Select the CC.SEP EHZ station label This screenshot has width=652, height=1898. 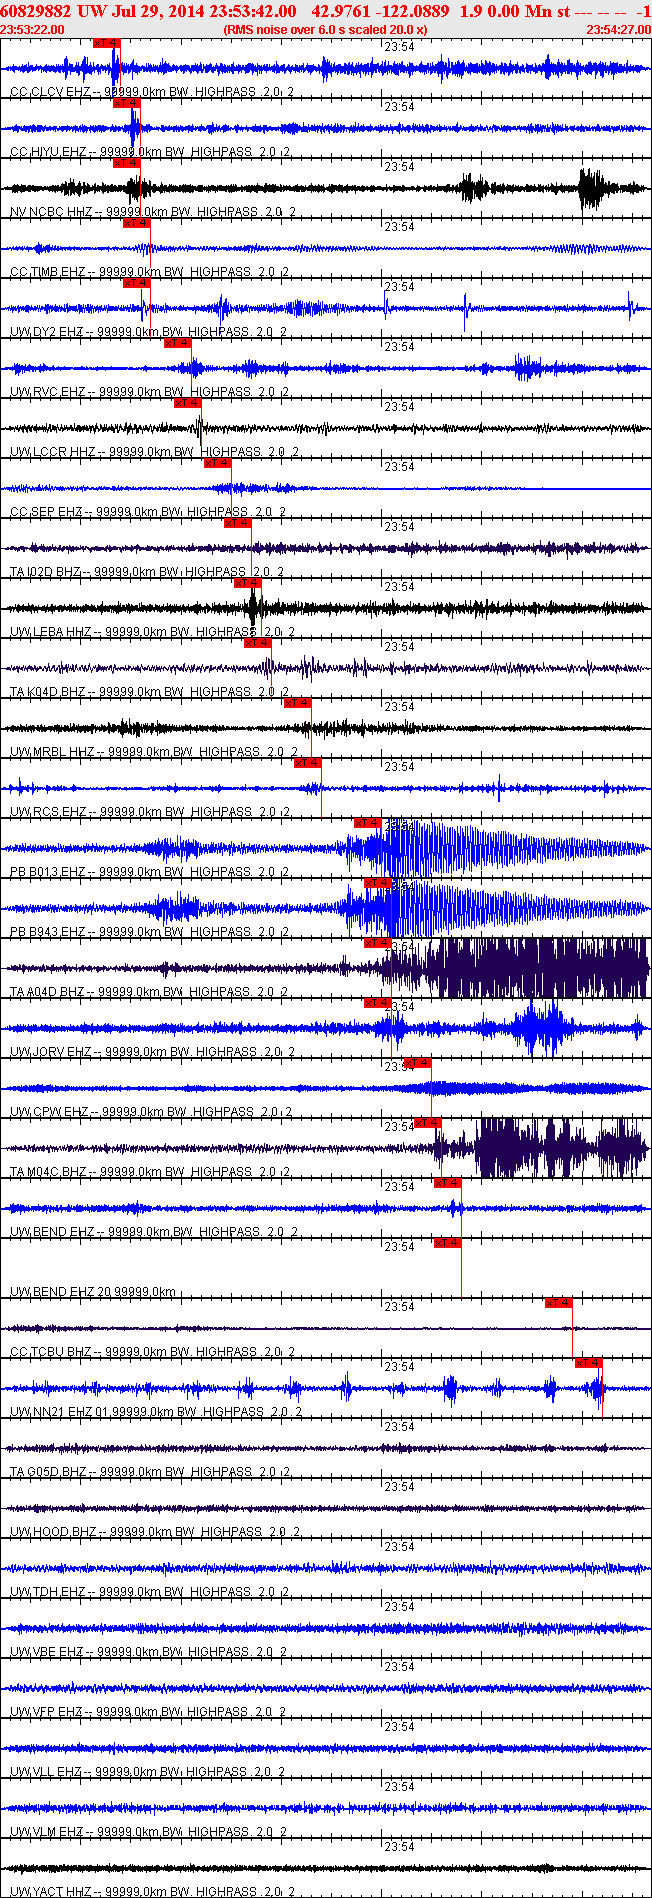148,512
